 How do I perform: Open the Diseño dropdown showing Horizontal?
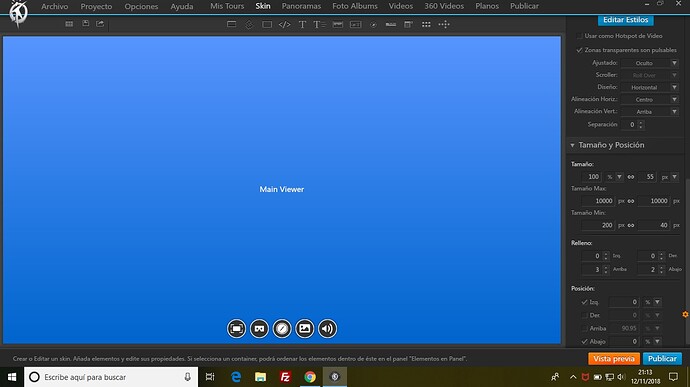coord(650,87)
